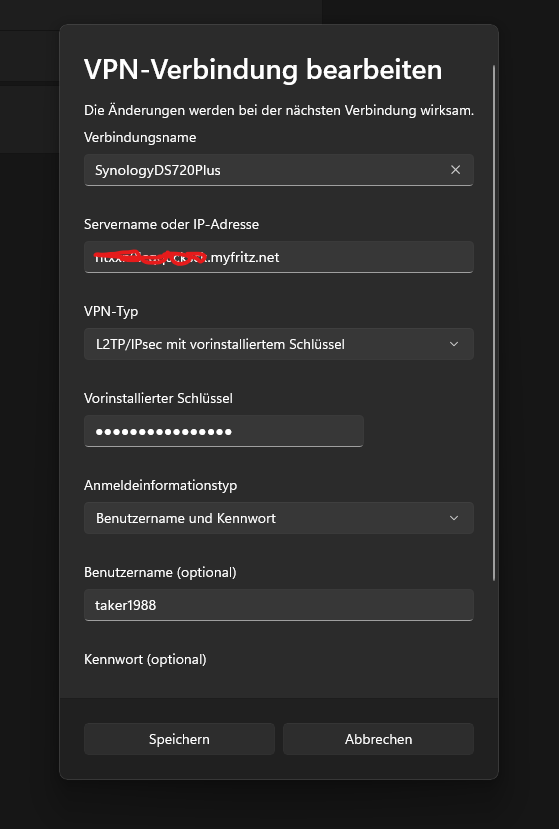559x829 pixels.
Task: Click into the myfritz.net server address field
Action: [x=279, y=257]
